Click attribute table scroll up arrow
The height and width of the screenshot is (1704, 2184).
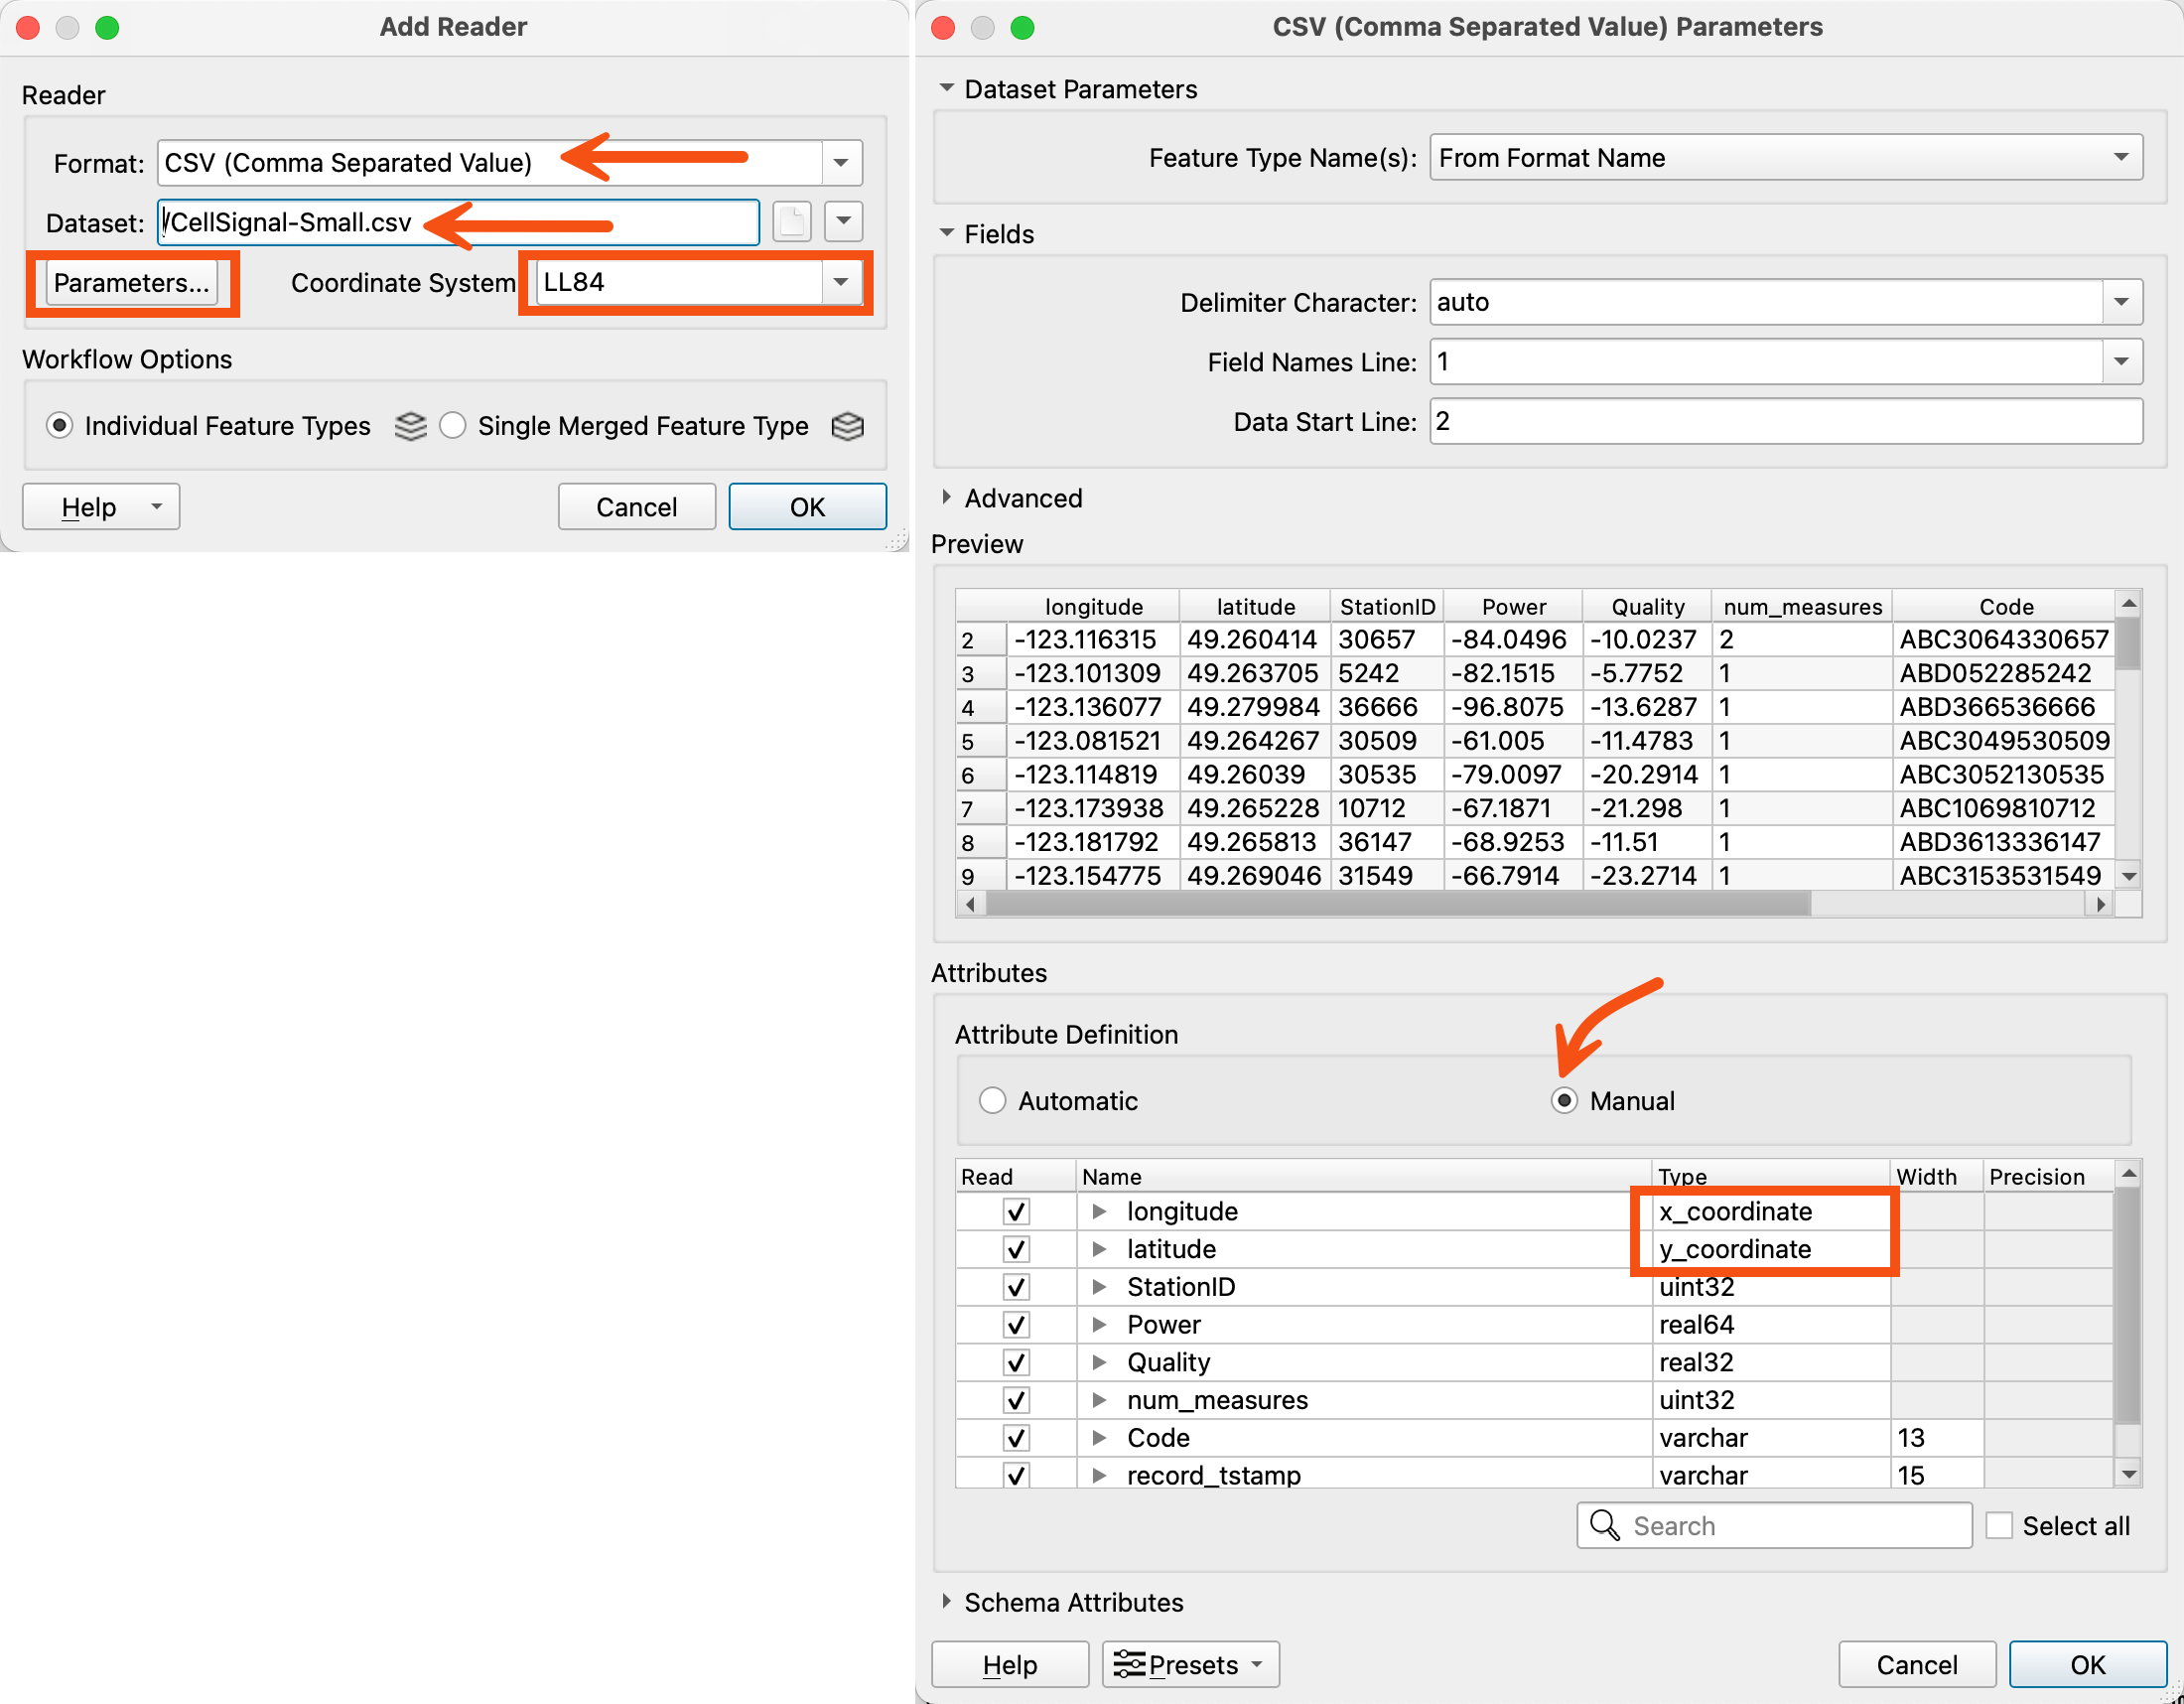pyautogui.click(x=2129, y=1173)
